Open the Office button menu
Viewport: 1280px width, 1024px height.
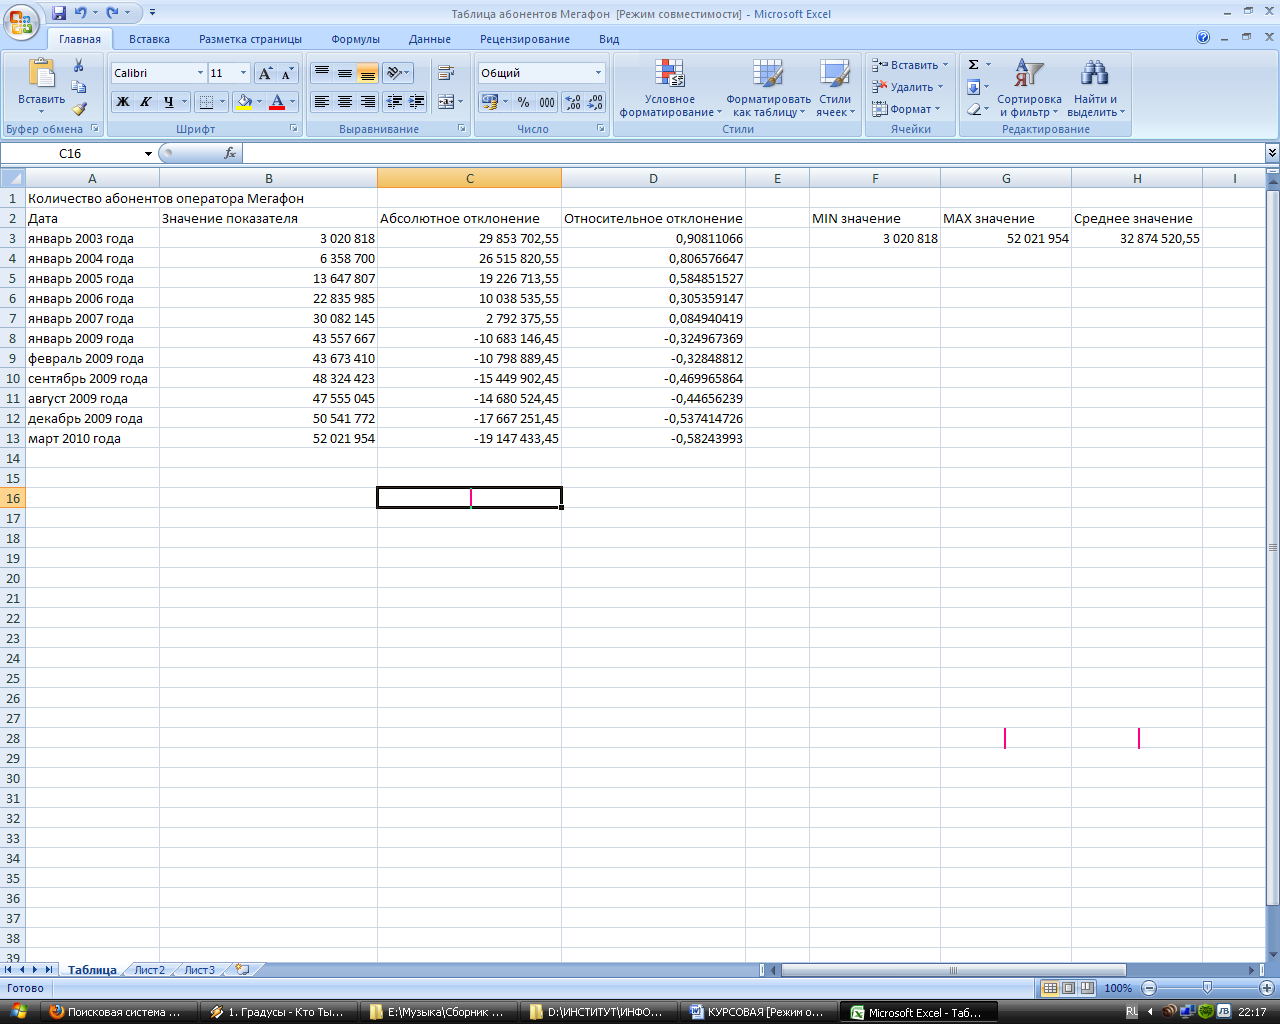click(x=20, y=20)
